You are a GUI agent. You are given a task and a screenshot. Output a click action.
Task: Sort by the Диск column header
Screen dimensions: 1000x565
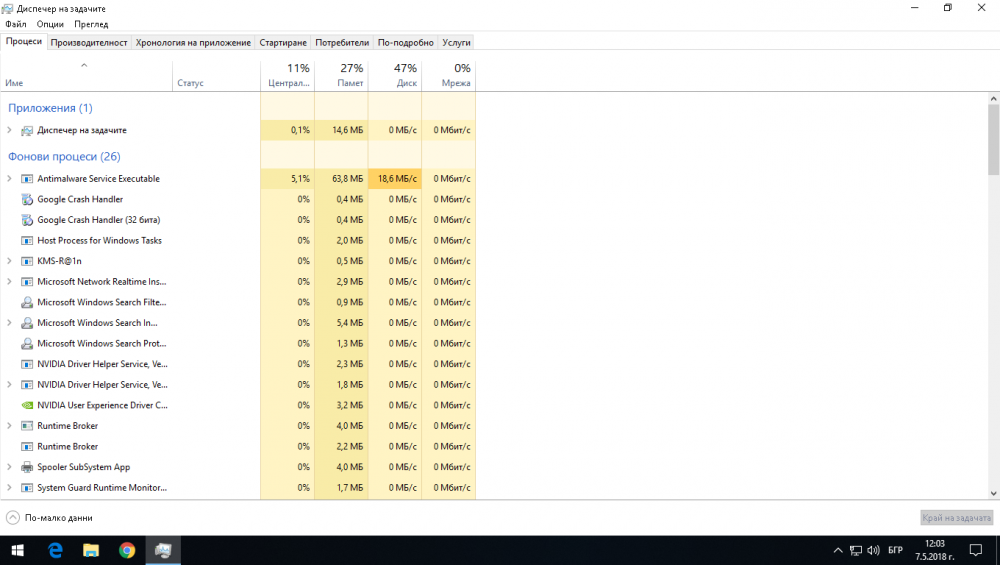click(395, 76)
